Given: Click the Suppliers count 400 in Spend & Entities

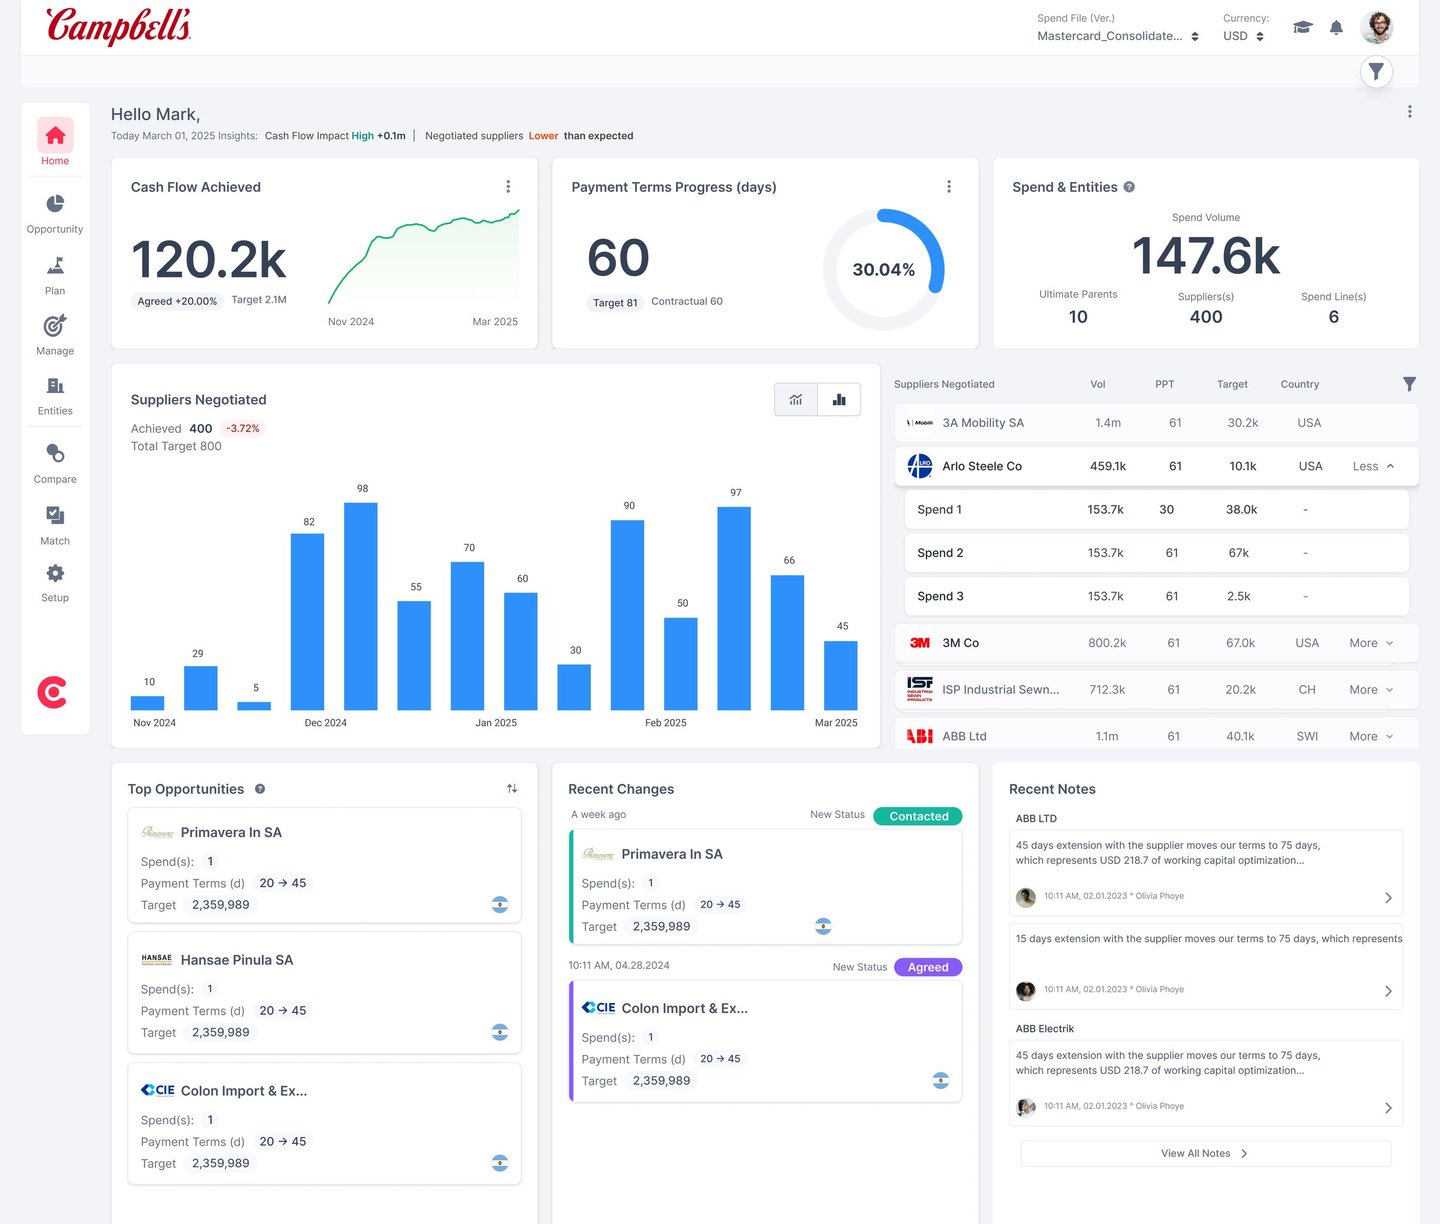Looking at the screenshot, I should click(x=1206, y=317).
